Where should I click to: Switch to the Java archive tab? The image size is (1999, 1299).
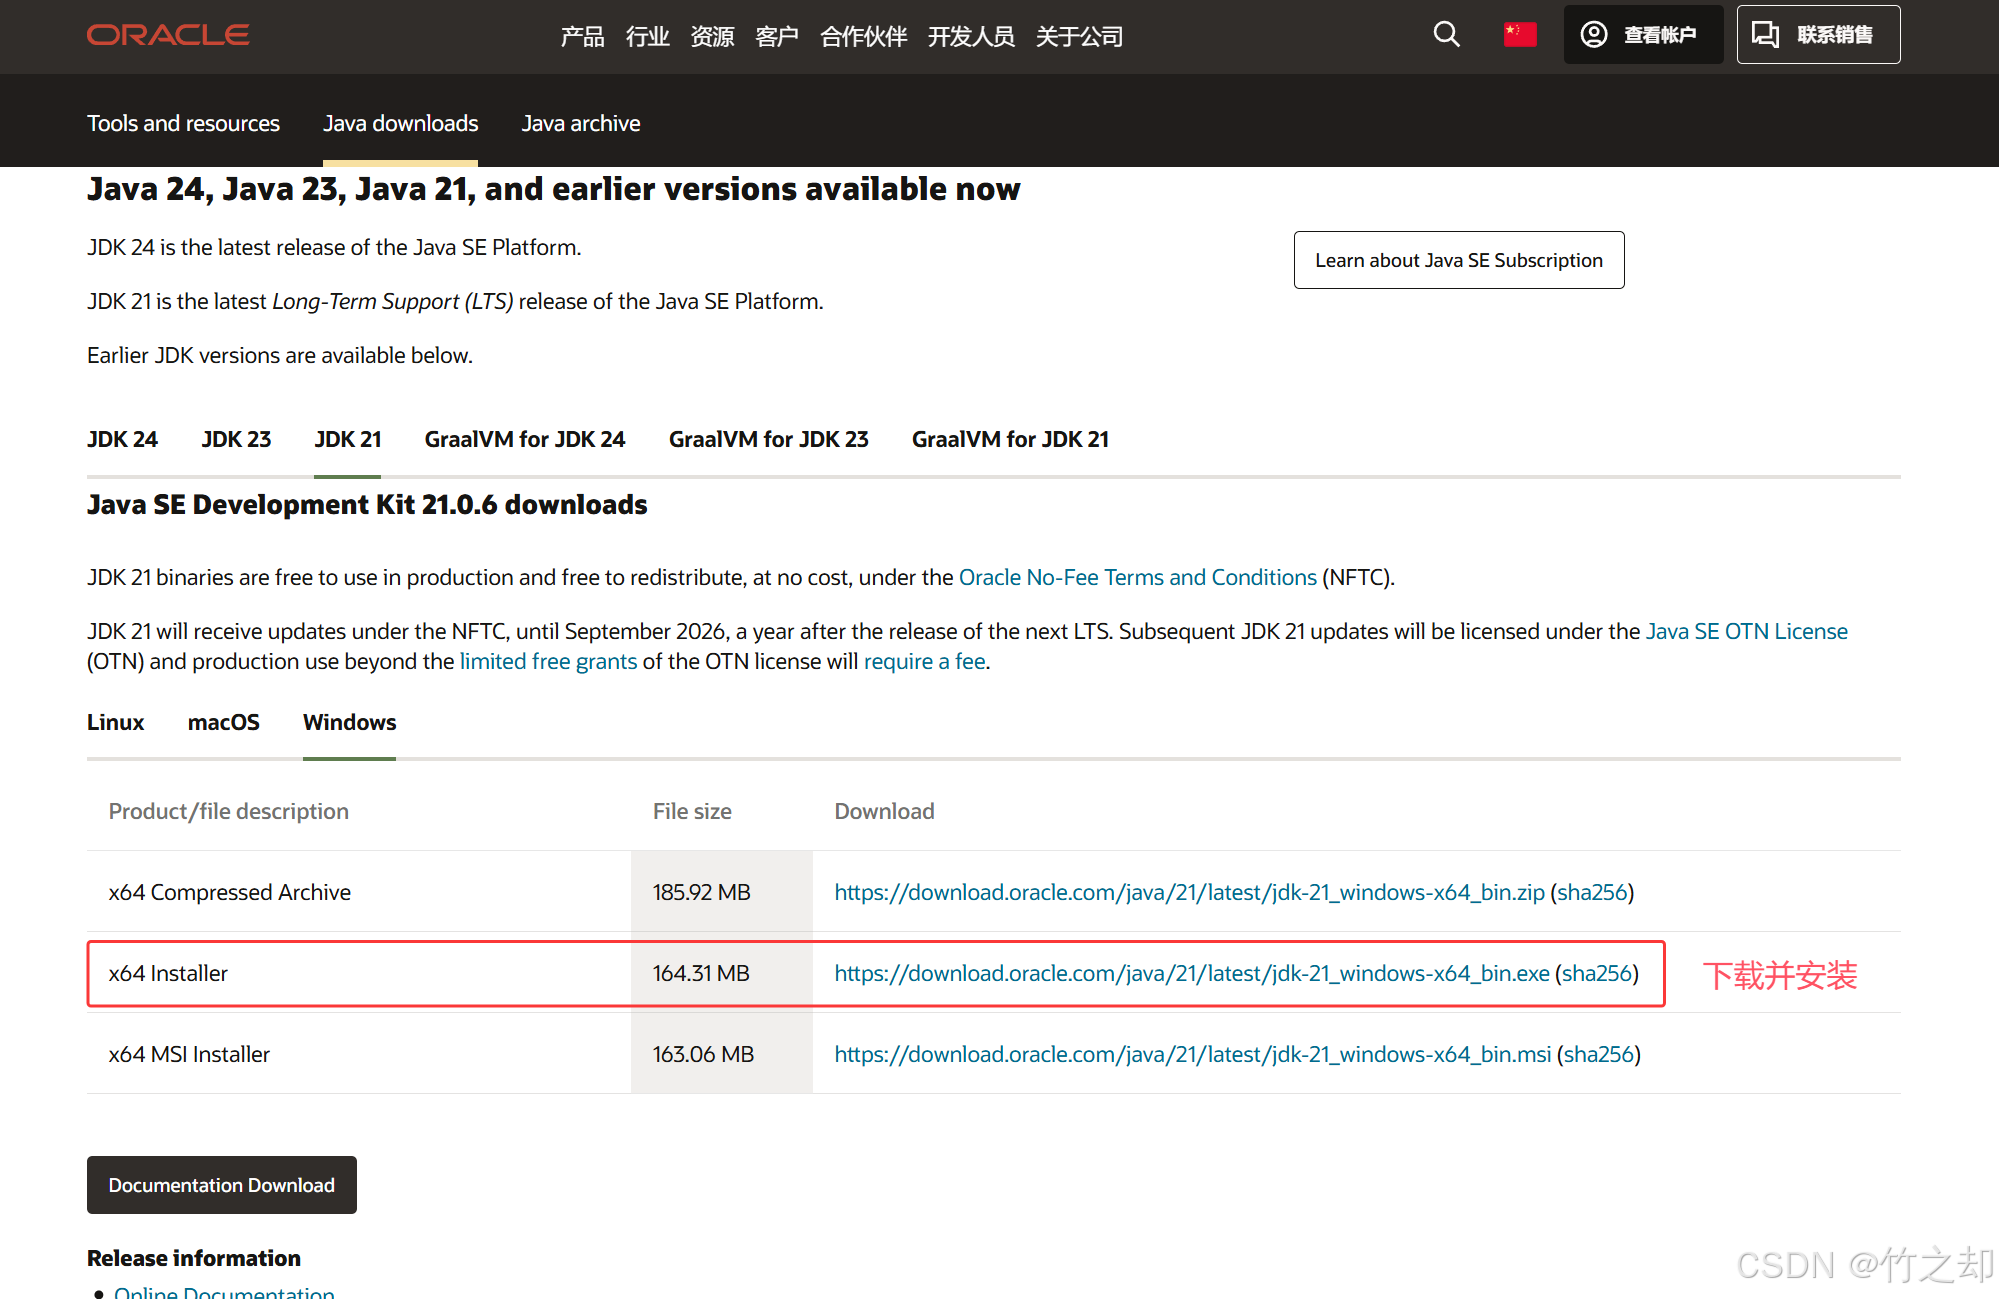tap(580, 123)
